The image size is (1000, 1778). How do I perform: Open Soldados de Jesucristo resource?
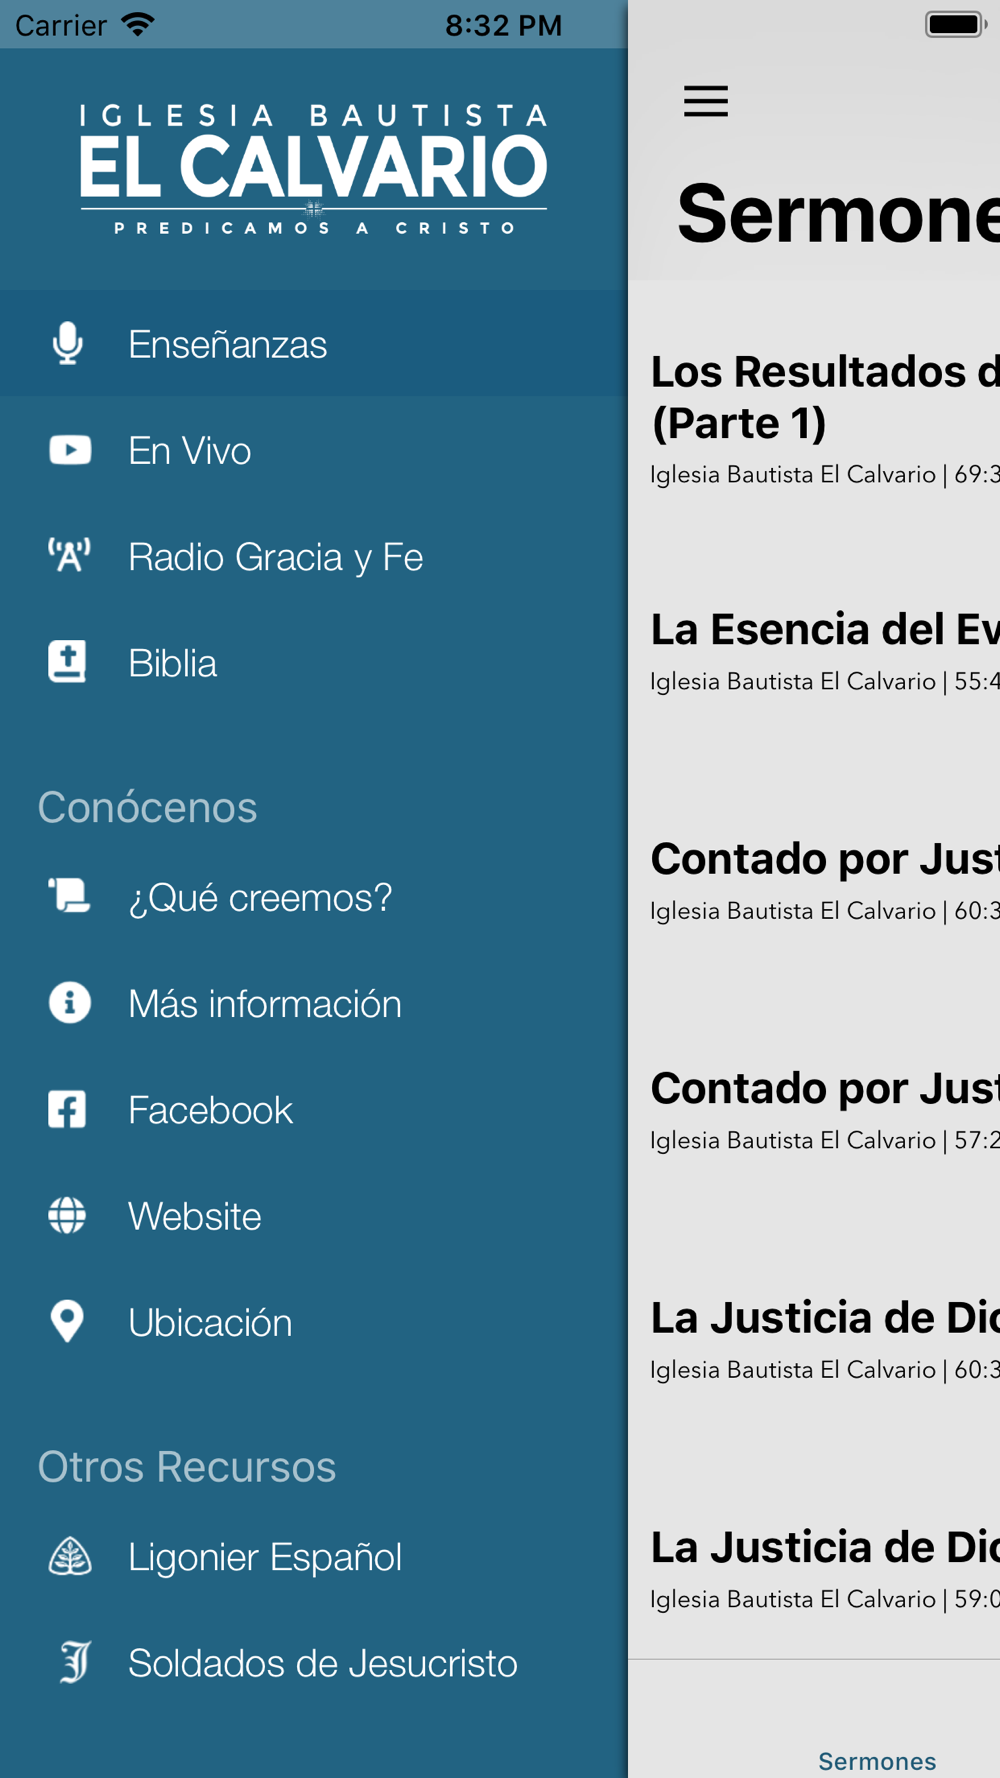[x=314, y=1663]
